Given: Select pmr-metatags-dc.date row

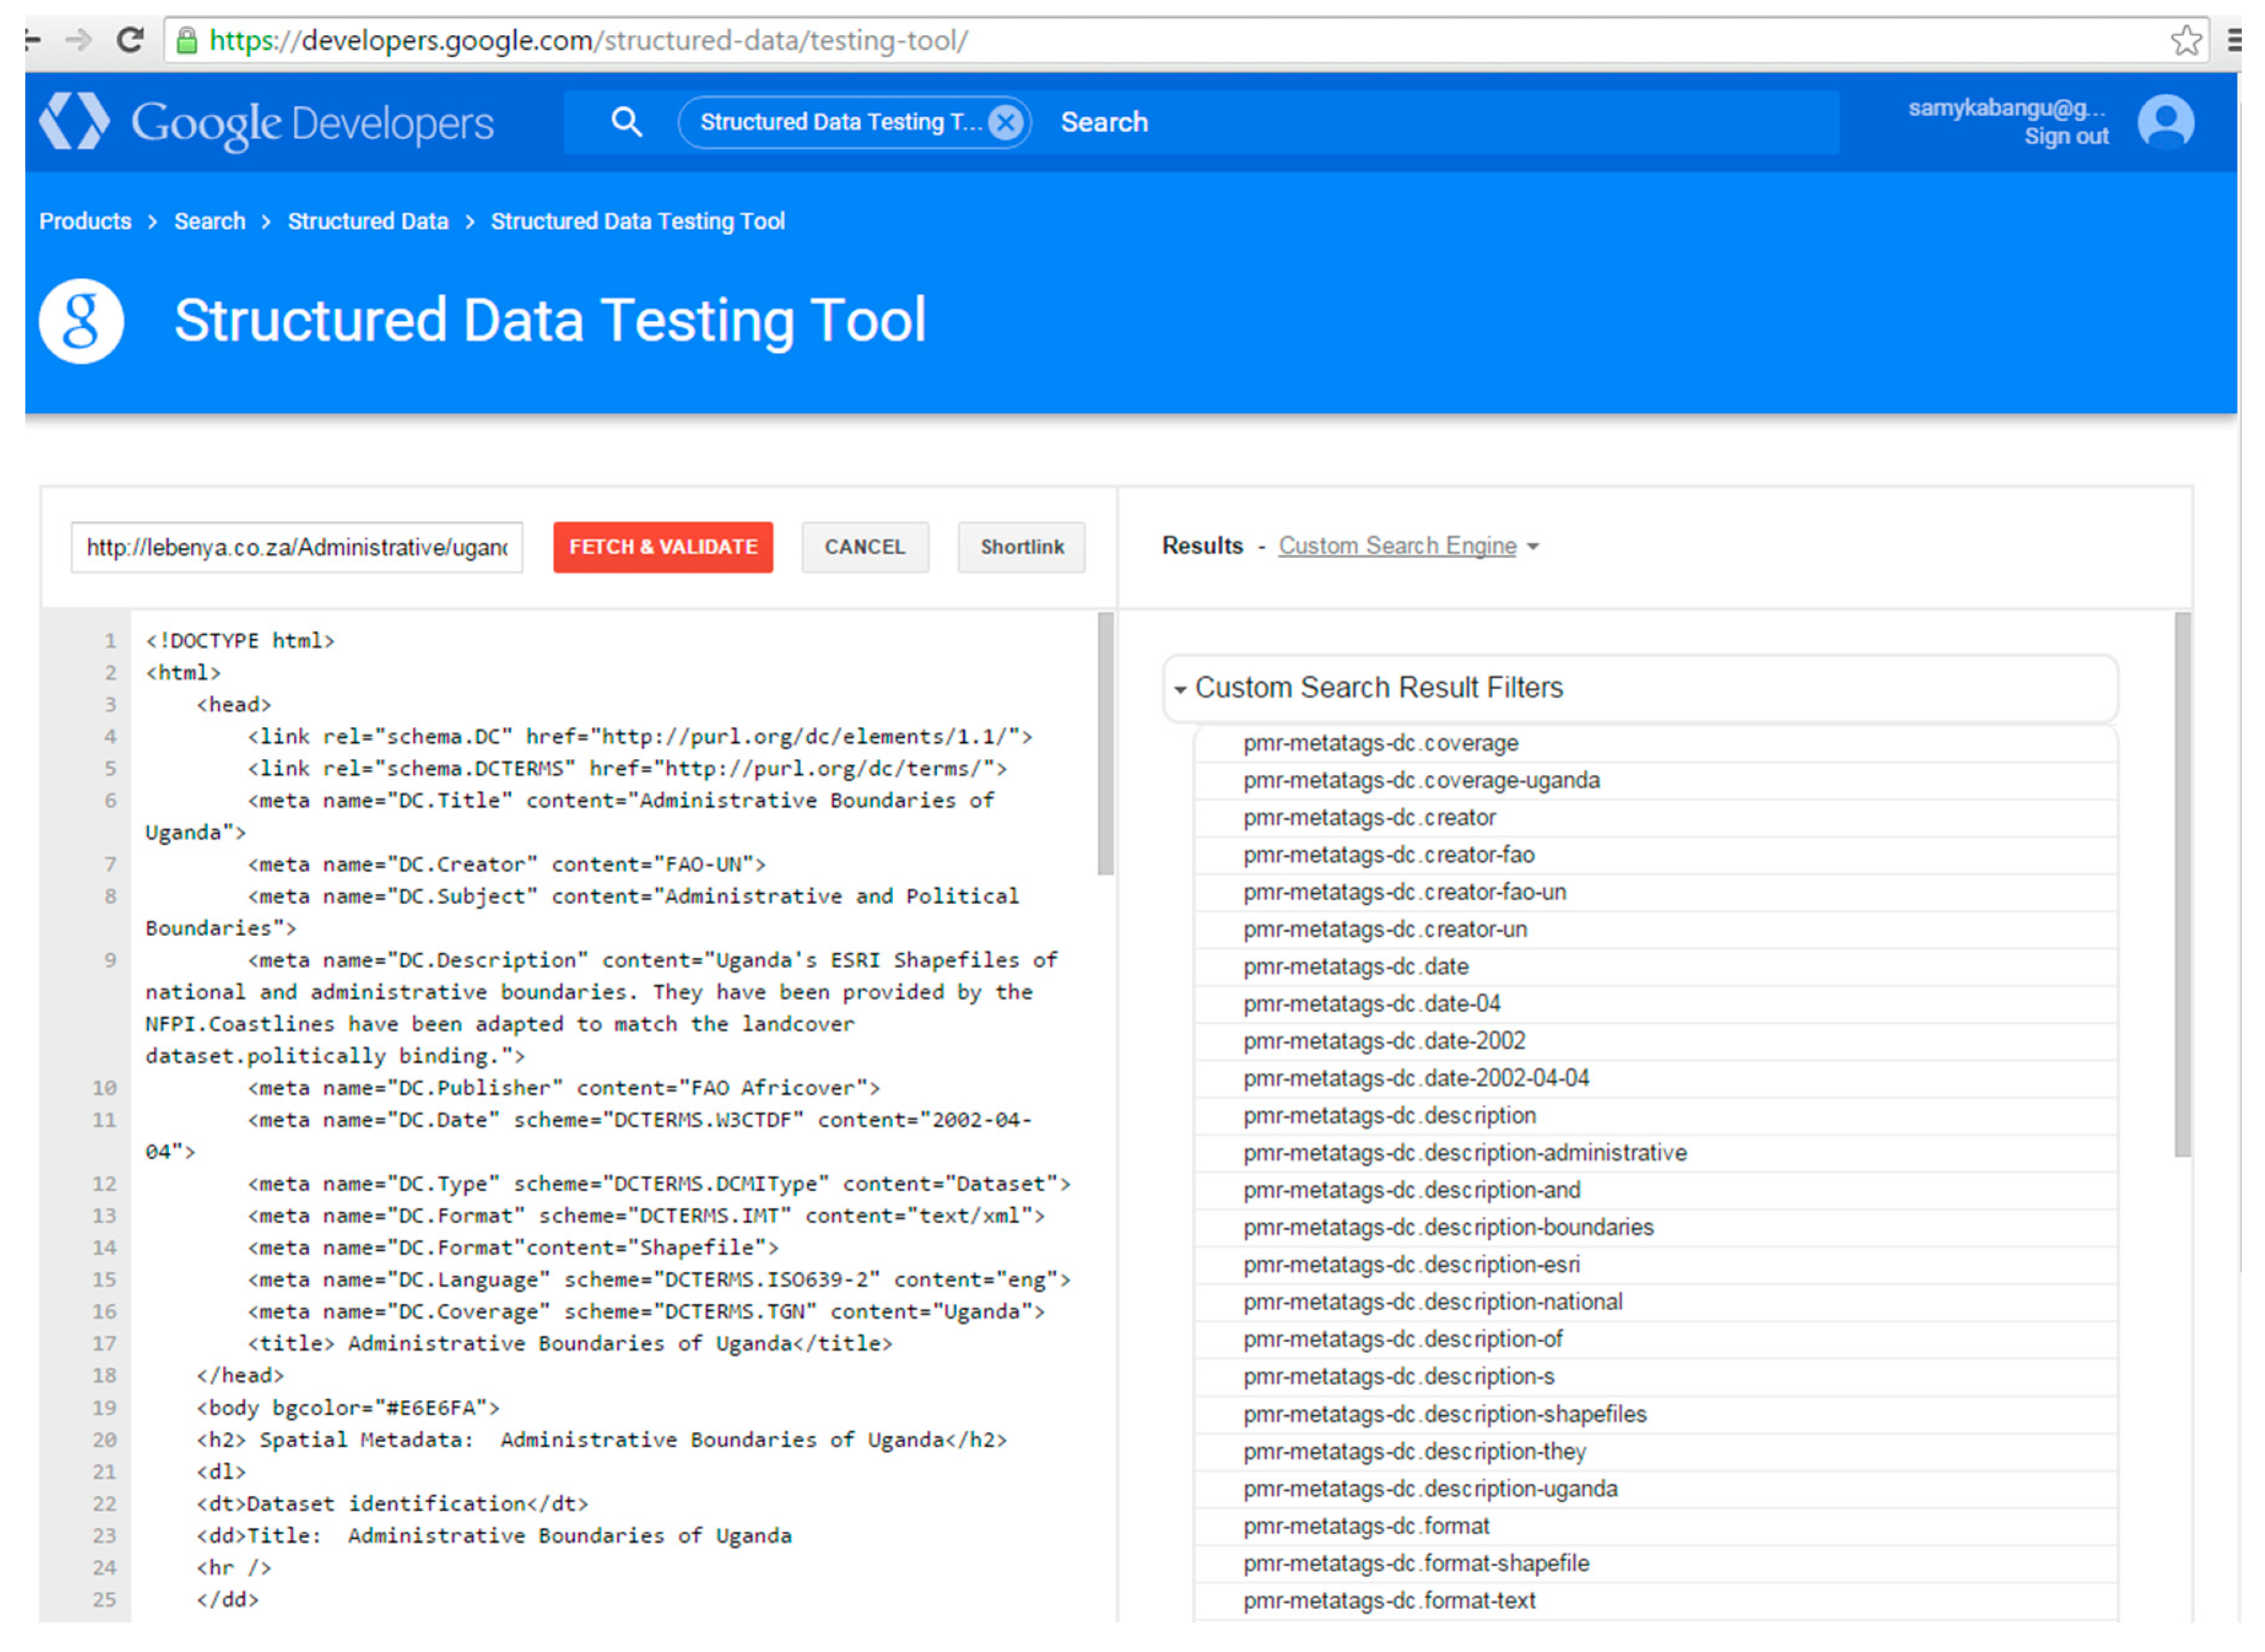Looking at the screenshot, I should [x=1655, y=967].
